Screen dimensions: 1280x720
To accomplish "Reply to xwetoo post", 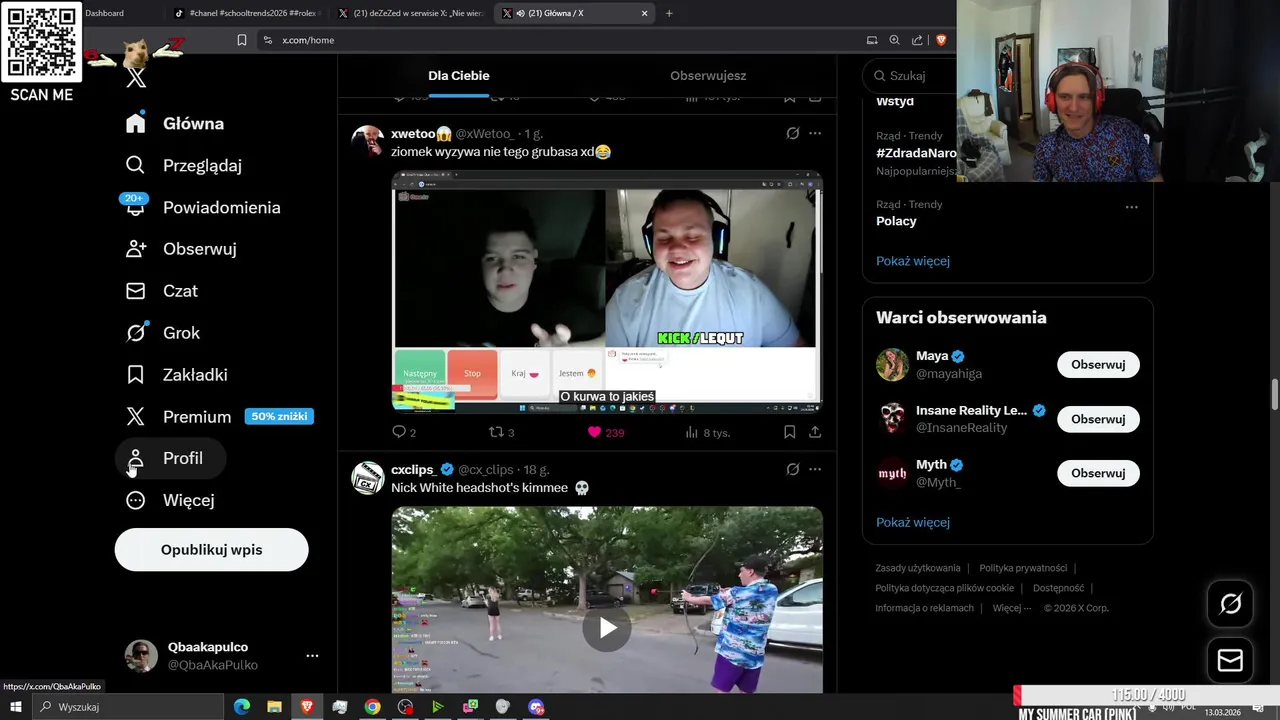I will click(x=404, y=432).
